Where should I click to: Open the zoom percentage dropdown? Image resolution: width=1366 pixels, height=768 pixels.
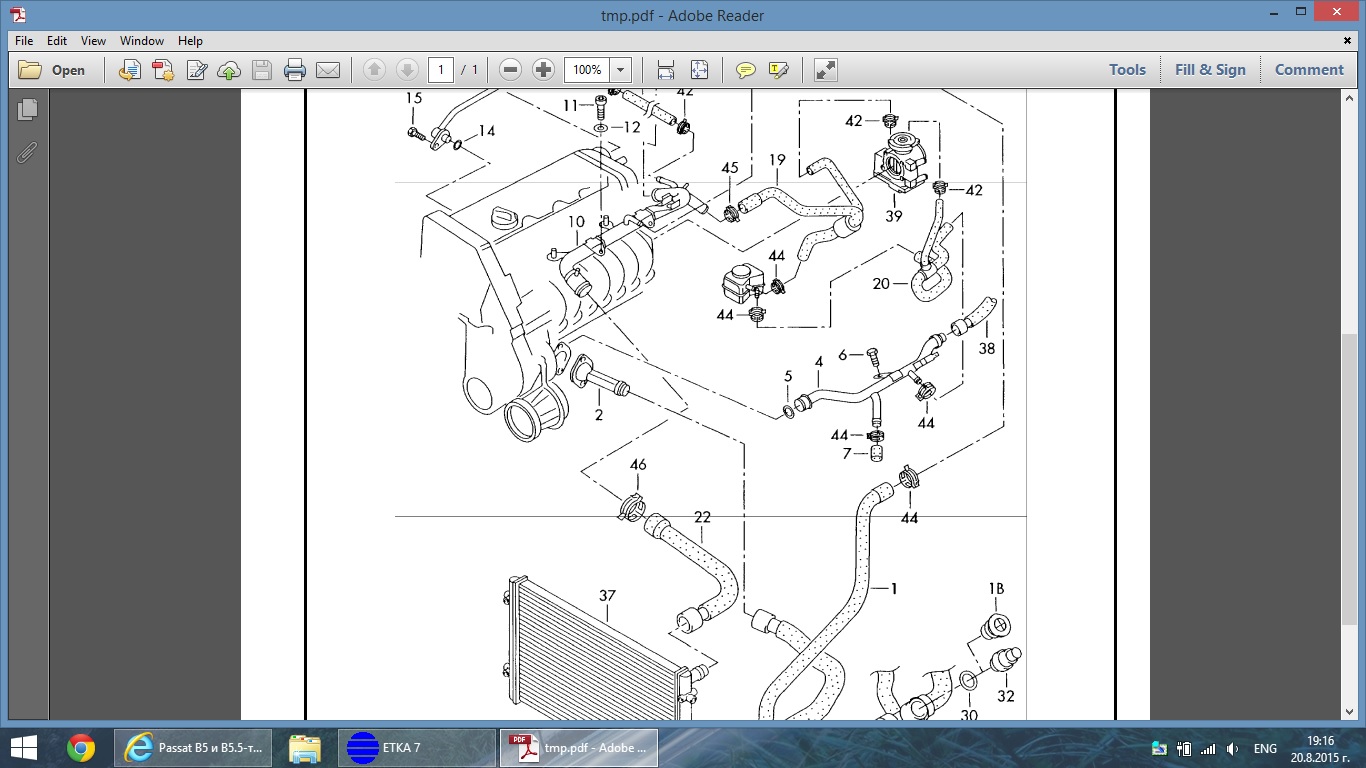621,70
